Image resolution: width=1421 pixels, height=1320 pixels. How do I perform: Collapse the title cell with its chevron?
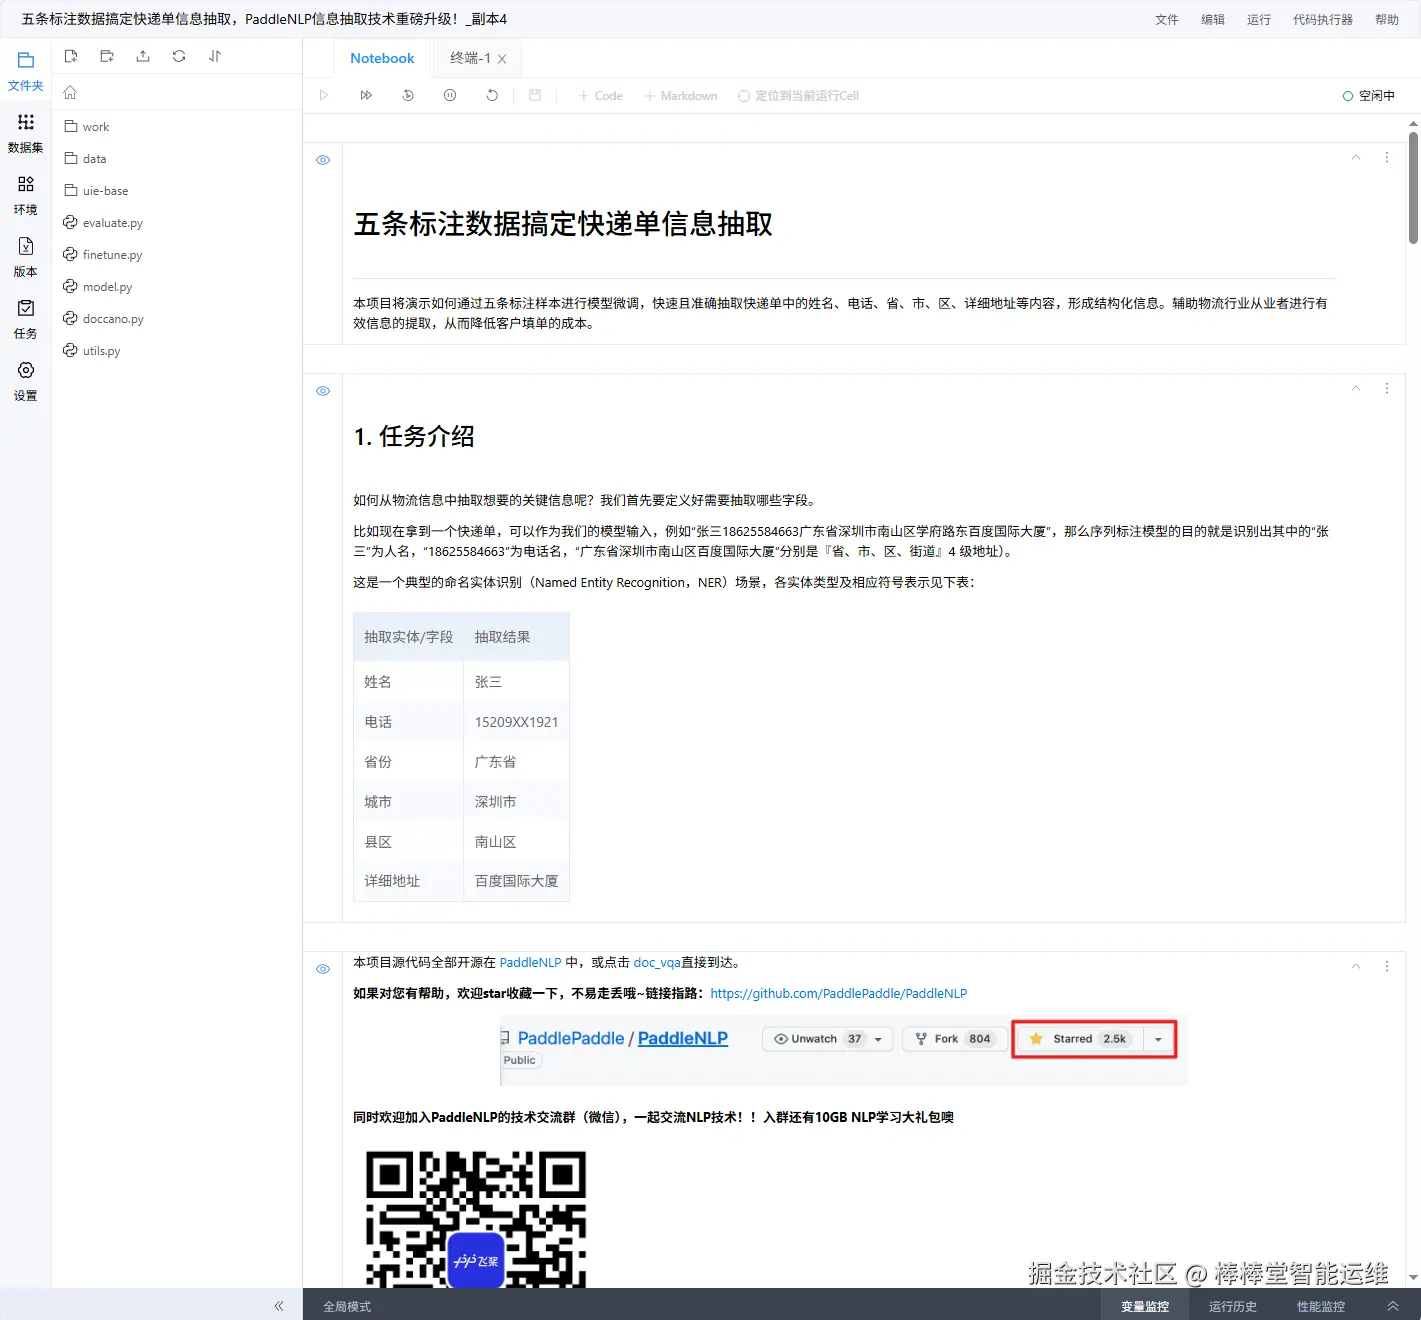pyautogui.click(x=1356, y=157)
